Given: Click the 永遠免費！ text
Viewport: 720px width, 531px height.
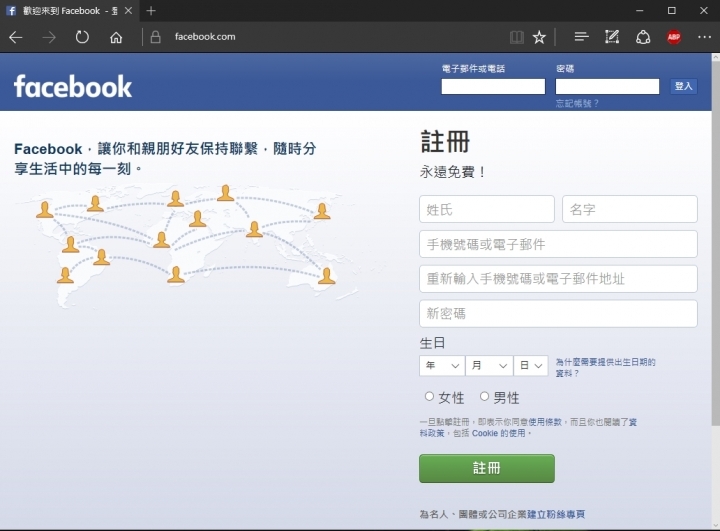Looking at the screenshot, I should pyautogui.click(x=453, y=172).
